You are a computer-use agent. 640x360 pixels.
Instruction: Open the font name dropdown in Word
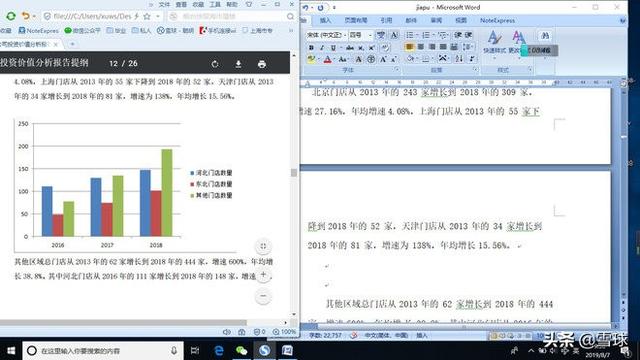344,35
